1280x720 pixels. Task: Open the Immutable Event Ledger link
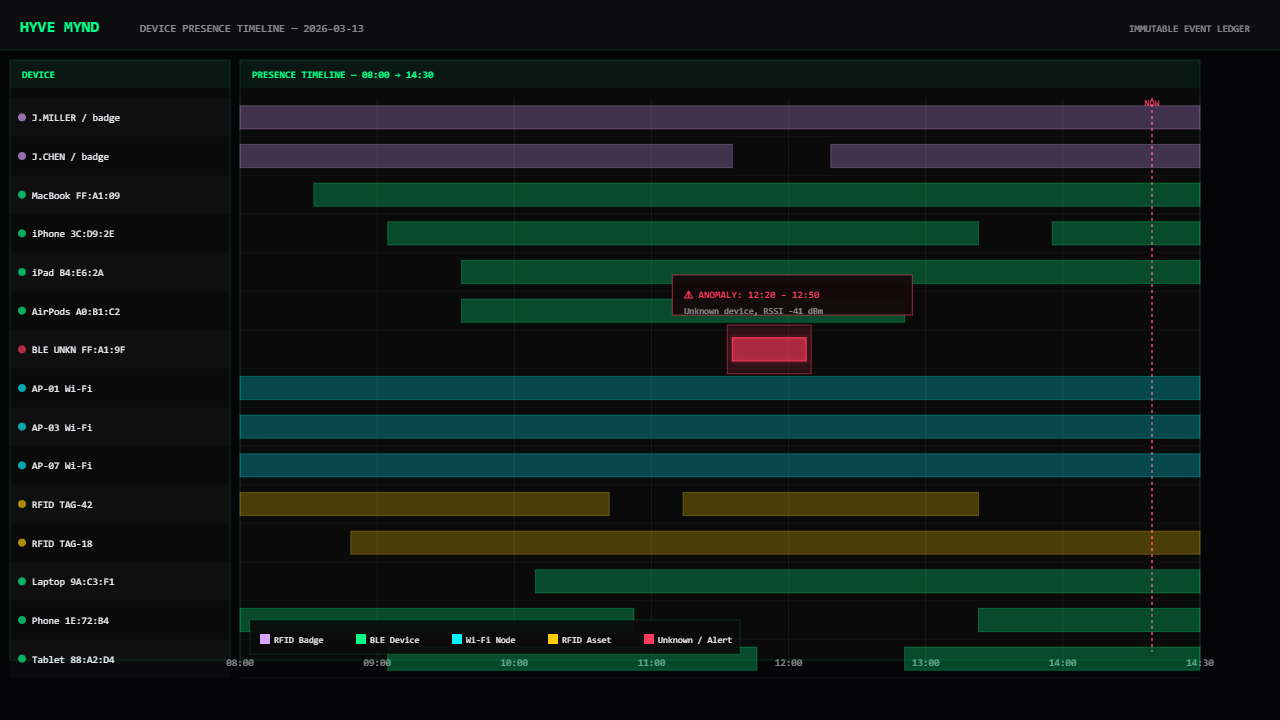click(1188, 29)
